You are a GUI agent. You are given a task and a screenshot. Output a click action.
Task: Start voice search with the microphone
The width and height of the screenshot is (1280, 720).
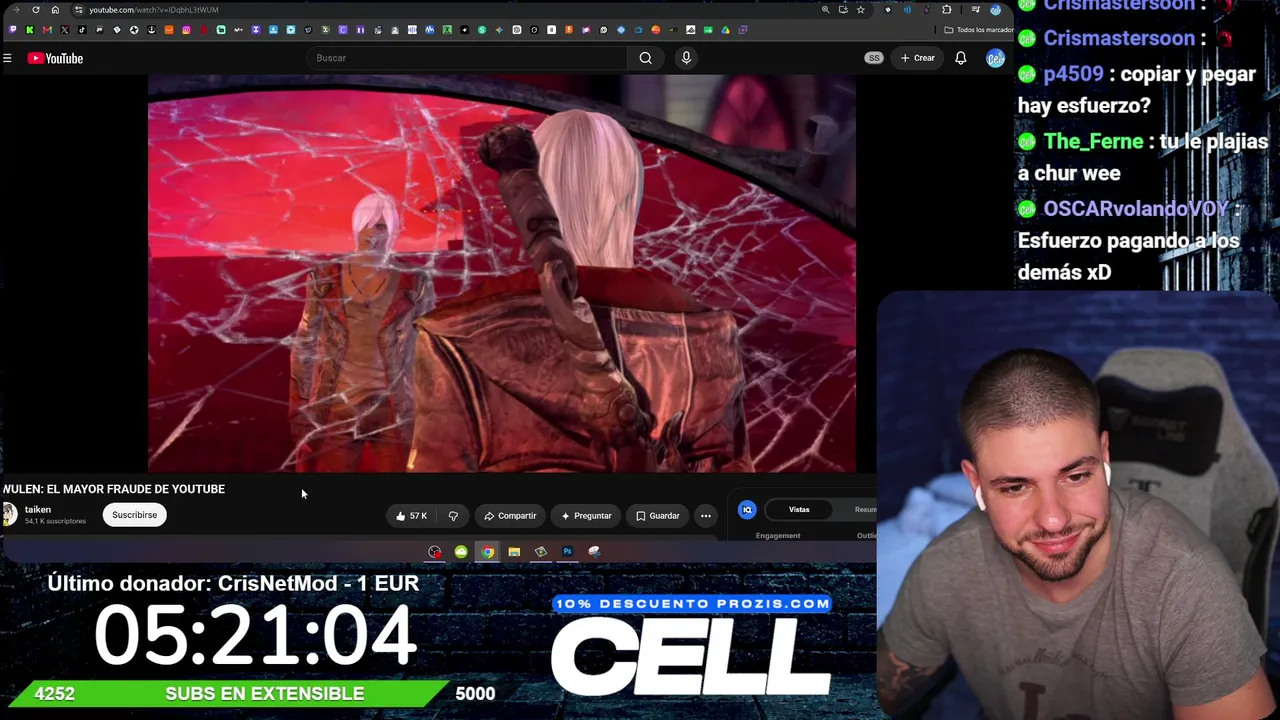686,58
